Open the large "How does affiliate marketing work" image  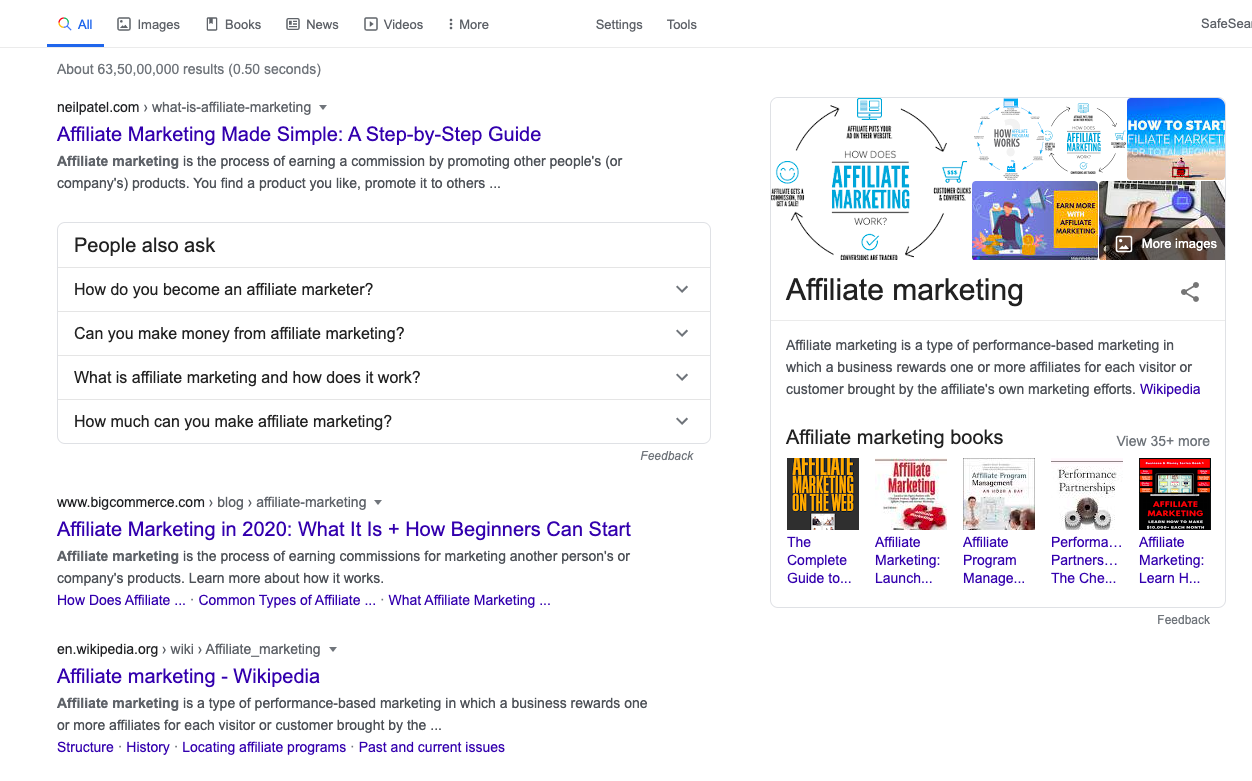tap(870, 179)
